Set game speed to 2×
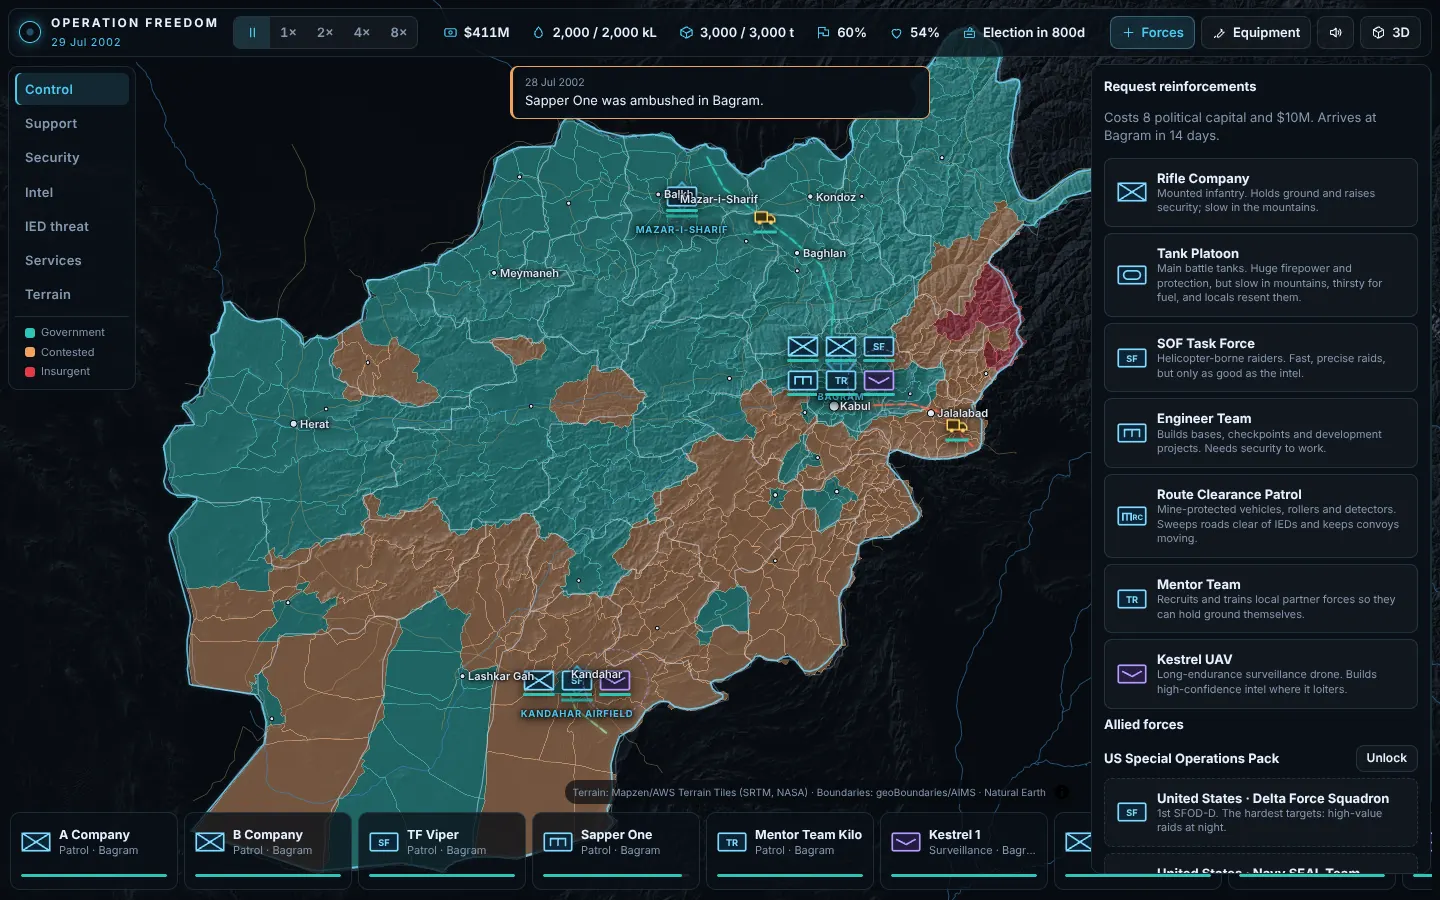Screen dimensions: 1440x900 pyautogui.click(x=325, y=32)
